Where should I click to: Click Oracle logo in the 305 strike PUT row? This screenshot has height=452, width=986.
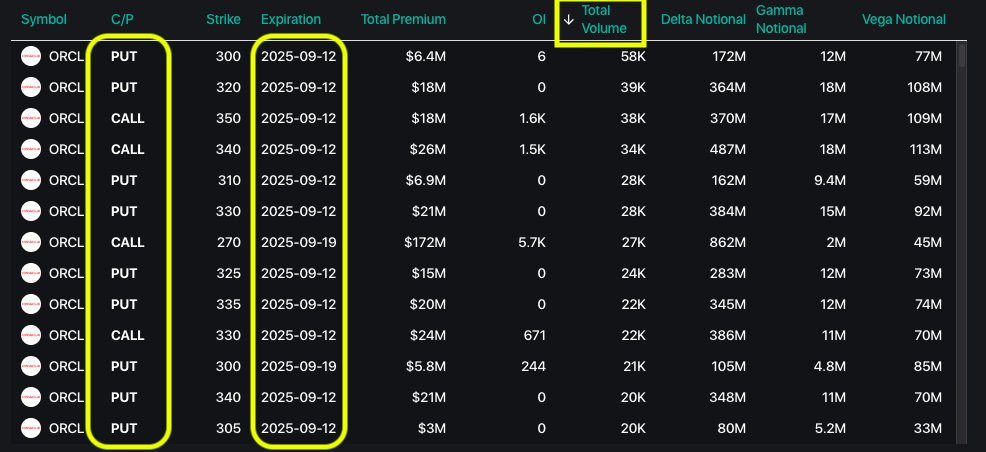click(31, 428)
